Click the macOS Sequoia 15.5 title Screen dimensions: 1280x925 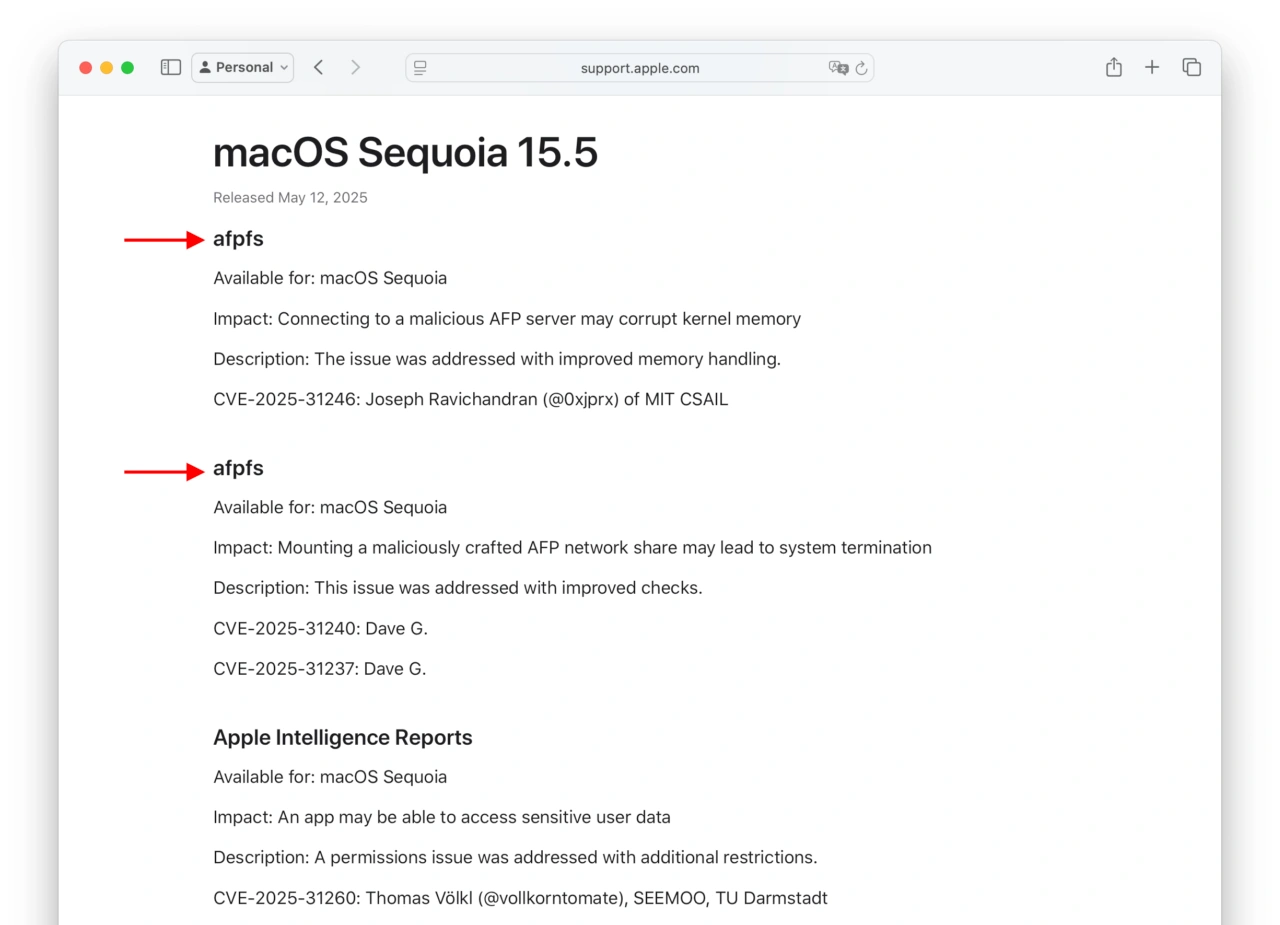pyautogui.click(x=405, y=153)
